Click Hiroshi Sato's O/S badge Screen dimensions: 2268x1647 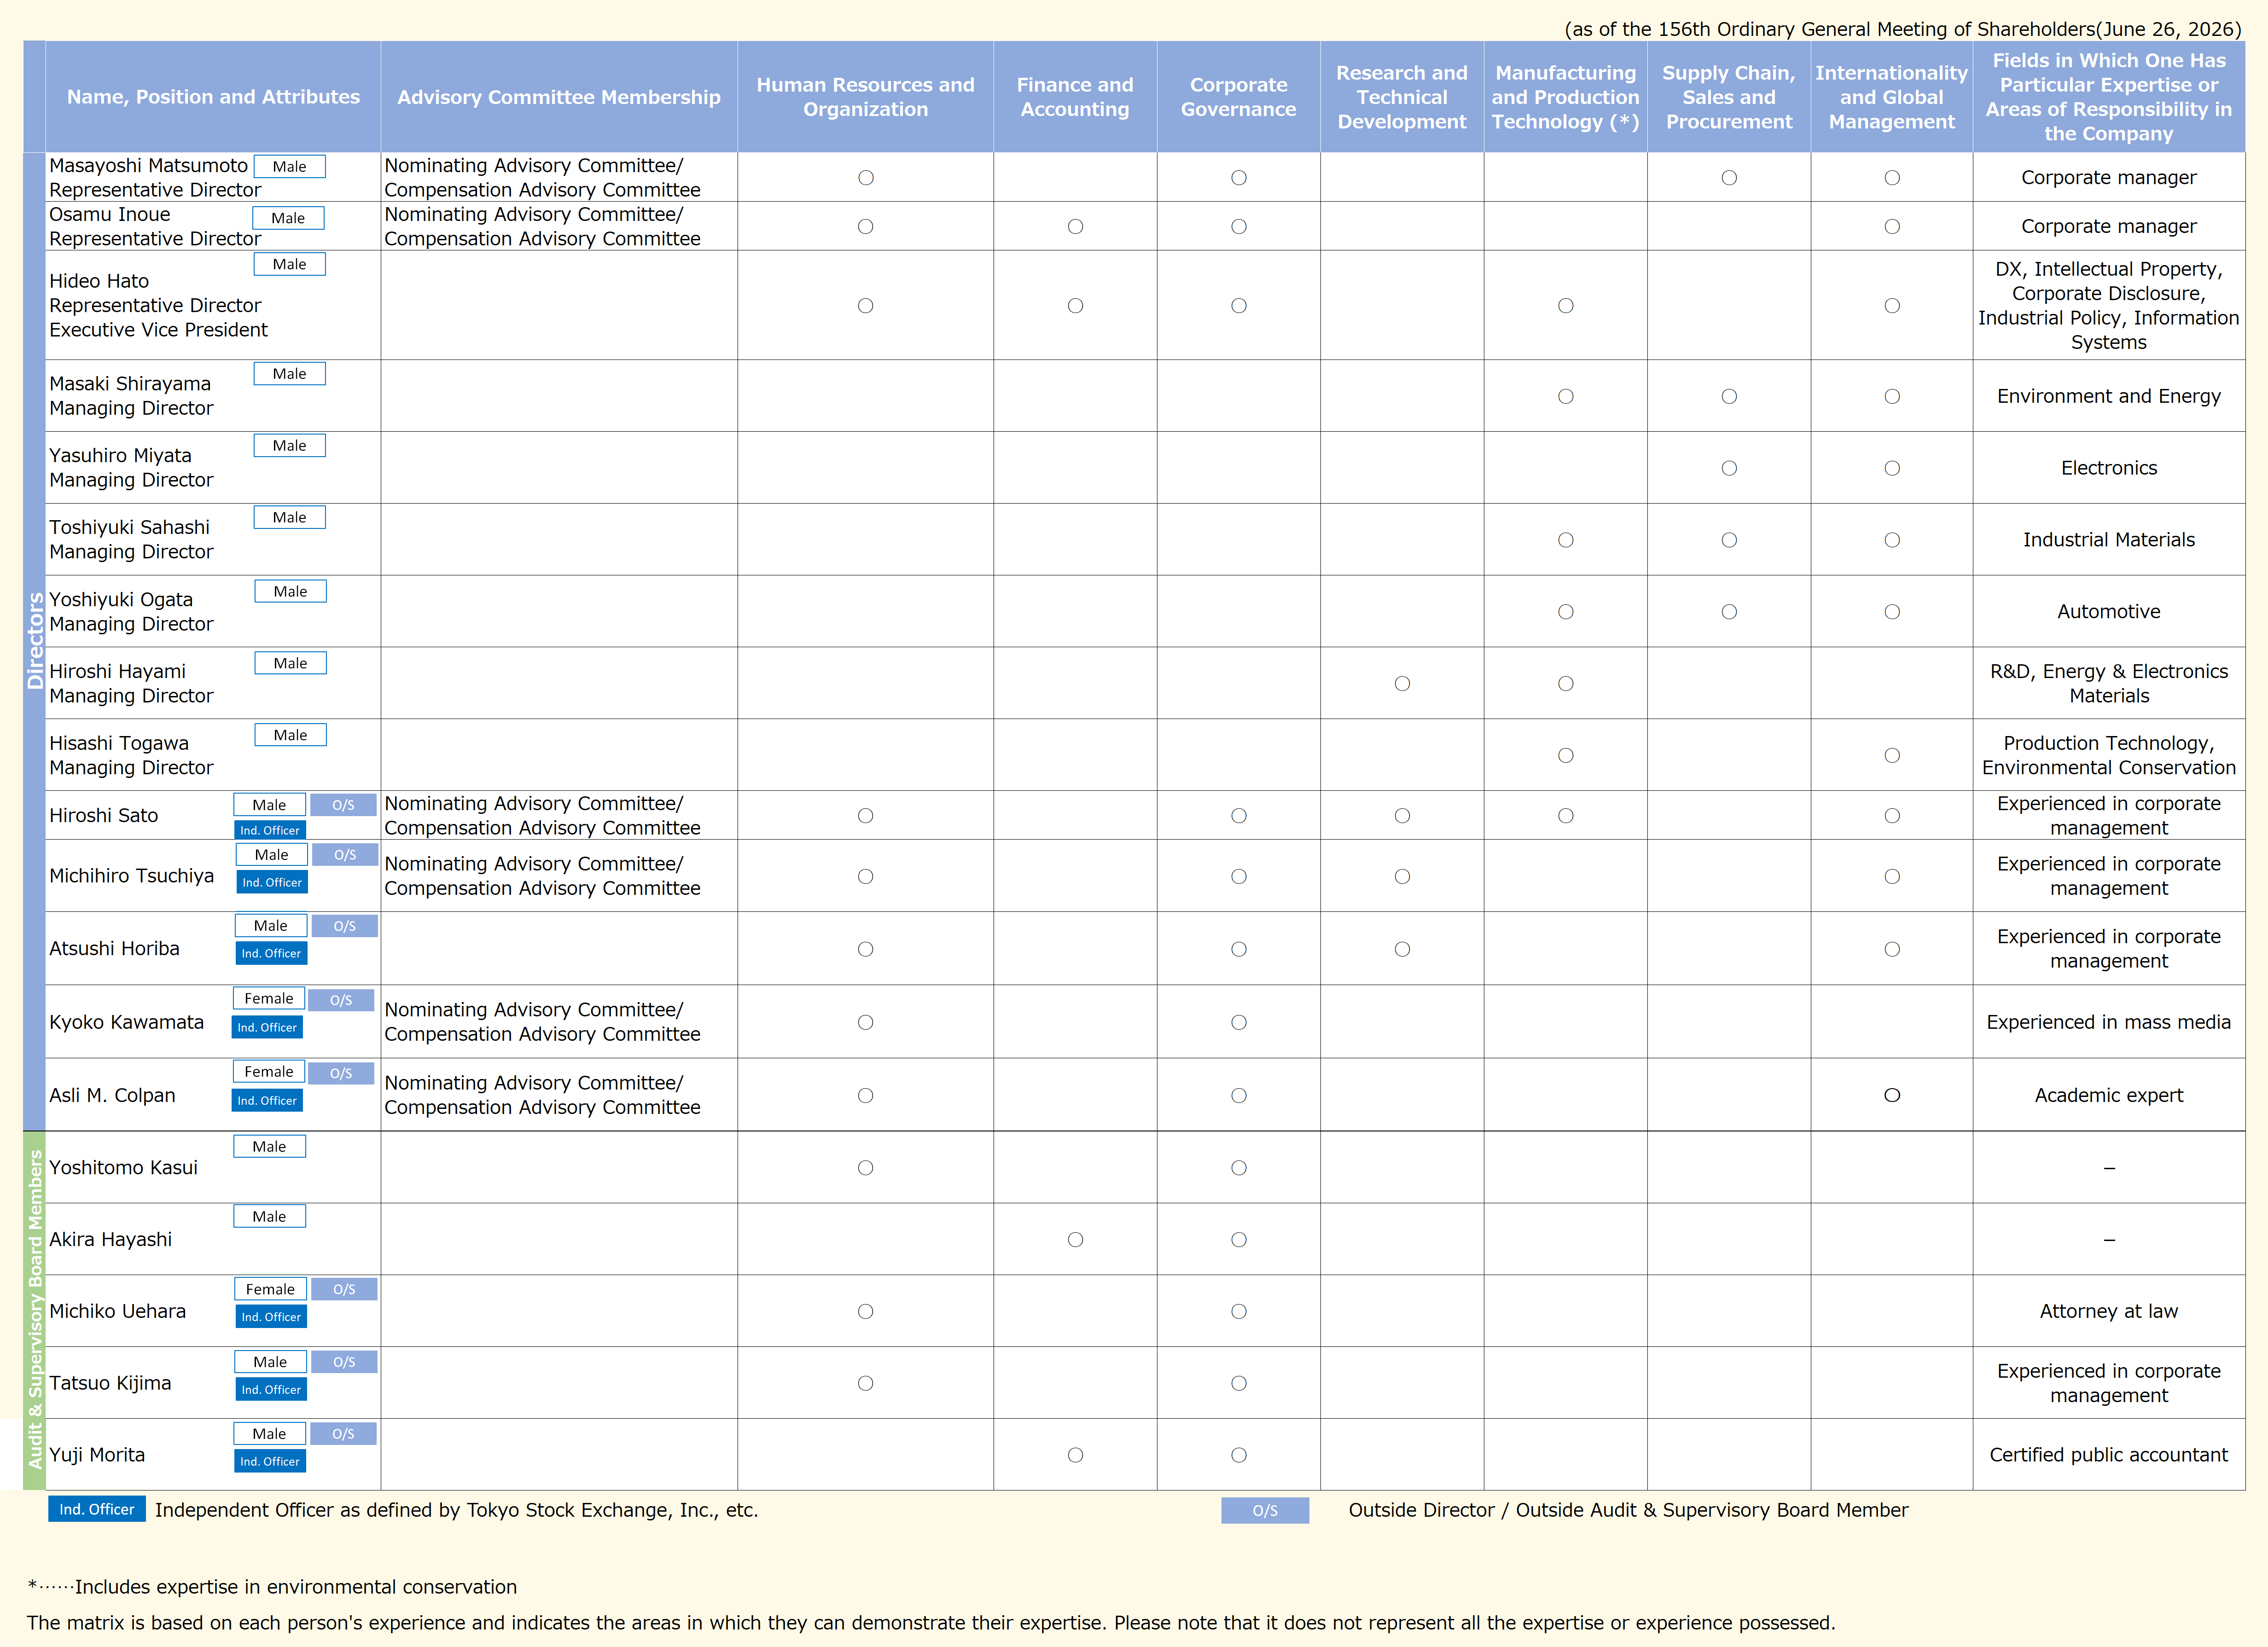tap(343, 805)
